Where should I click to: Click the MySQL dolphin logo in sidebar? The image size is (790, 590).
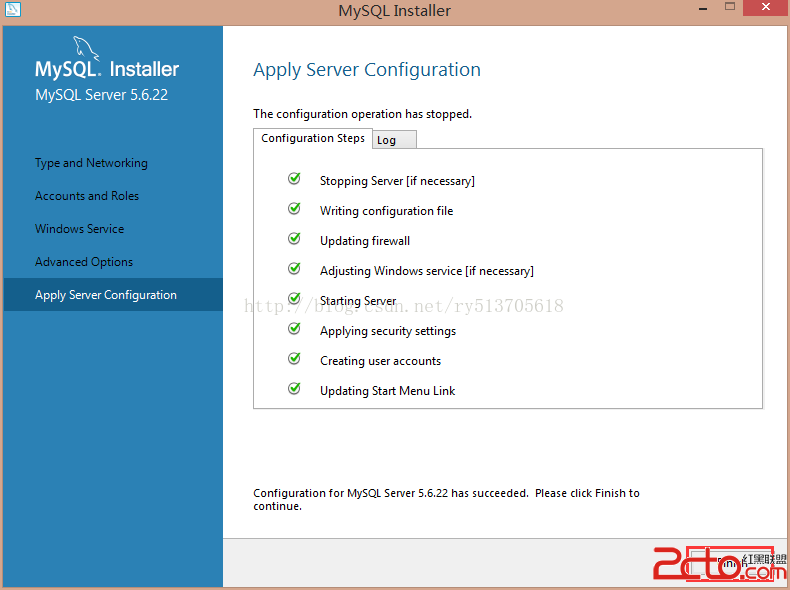coord(86,48)
